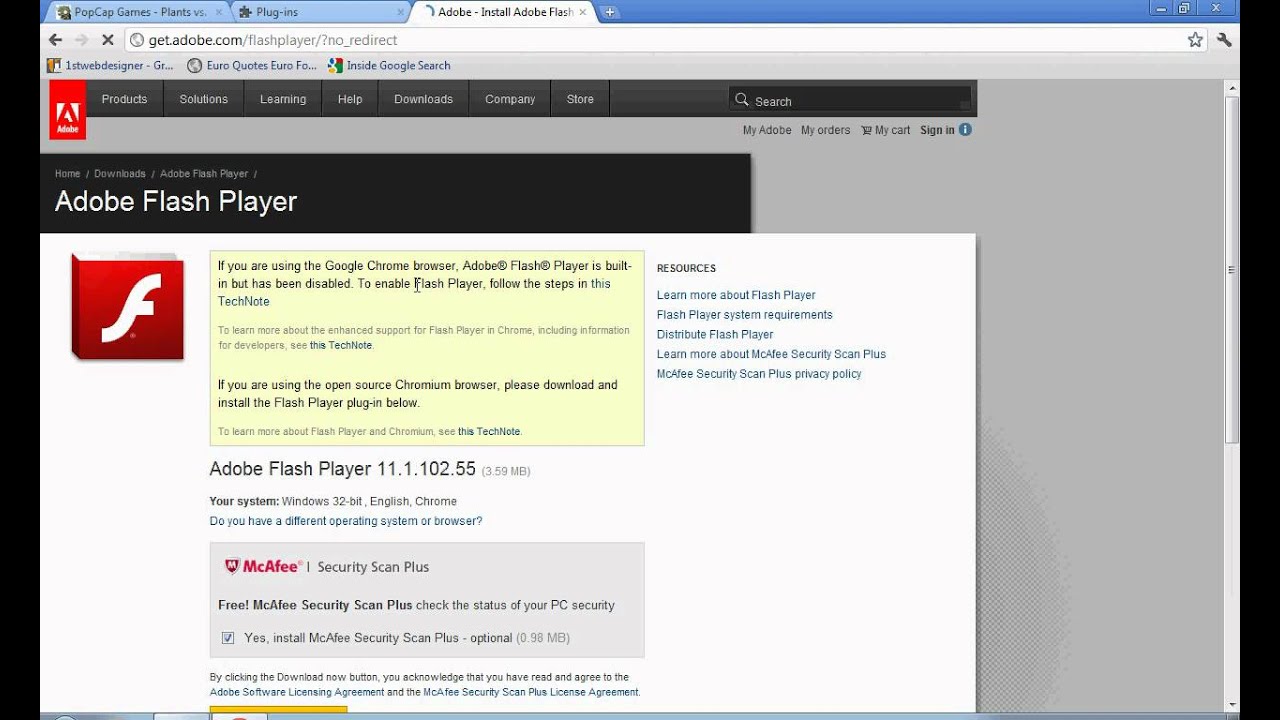Click the McAfee shield logo

point(233,566)
